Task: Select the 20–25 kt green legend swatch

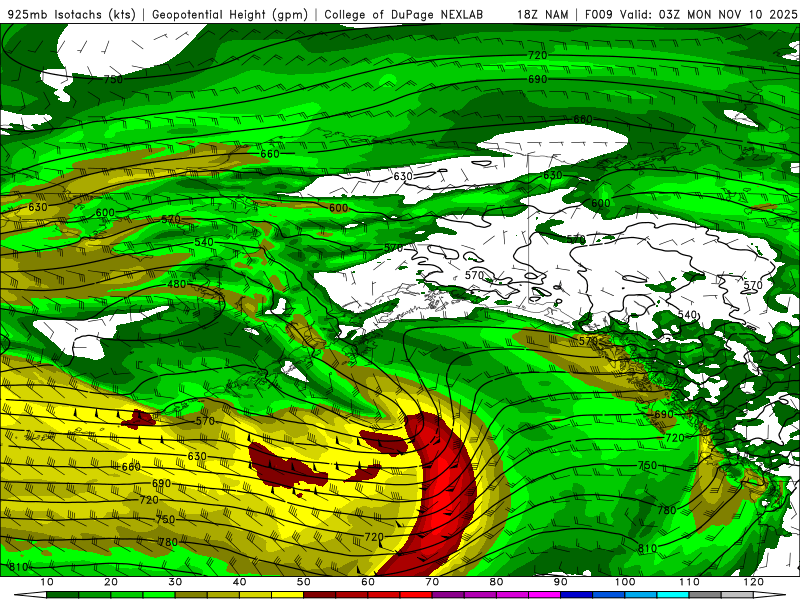Action: 127,595
